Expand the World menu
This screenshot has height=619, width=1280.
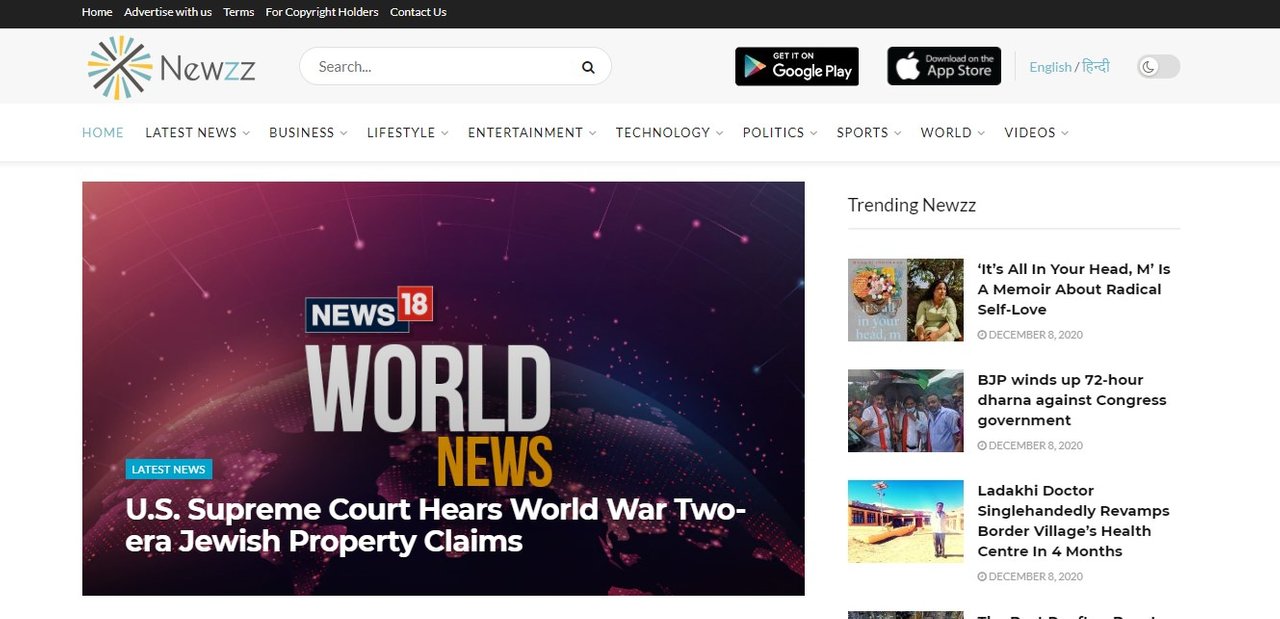click(x=953, y=132)
